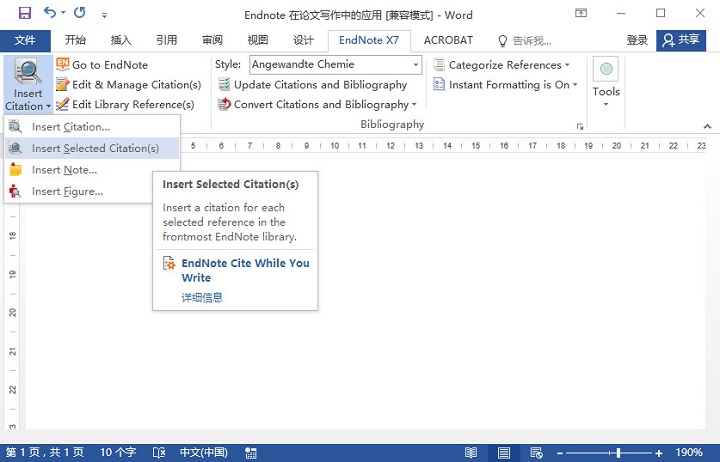
Task: Click the Save icon in quick access toolbar
Action: click(x=24, y=13)
